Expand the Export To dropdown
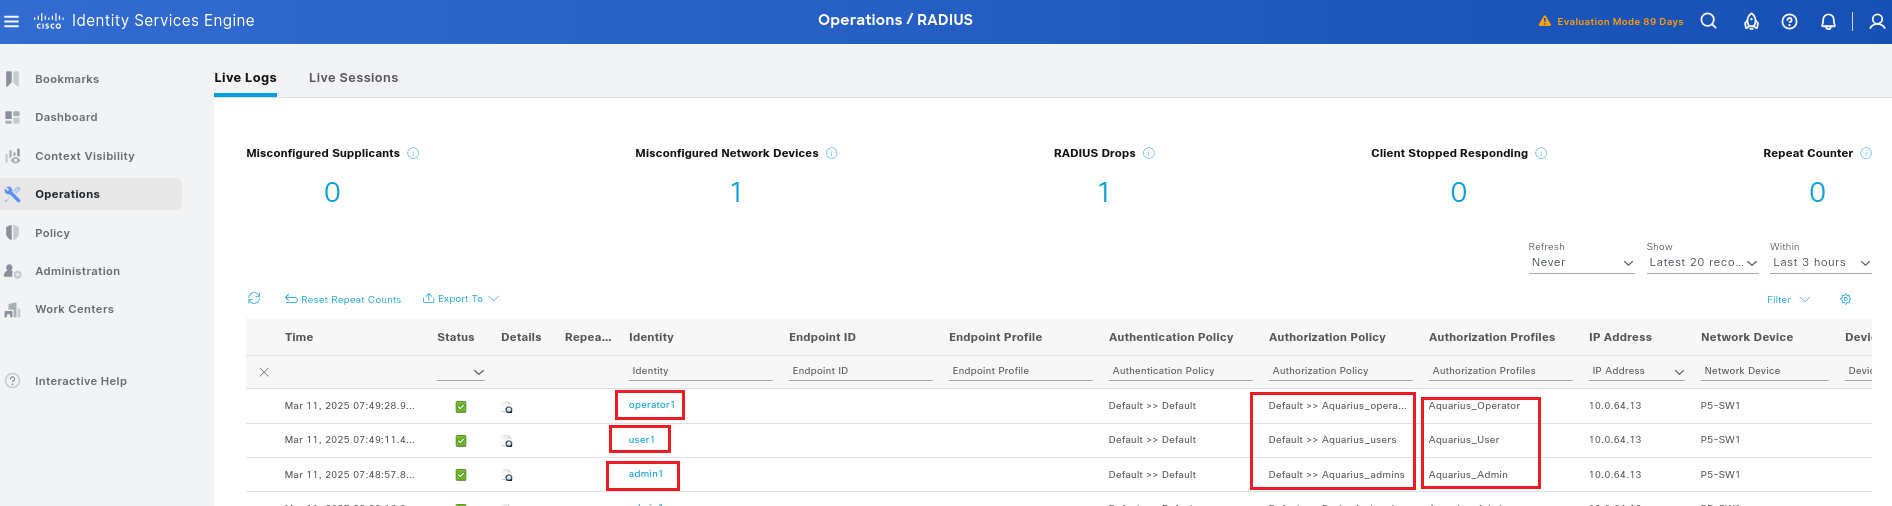The width and height of the screenshot is (1892, 506). pos(461,299)
